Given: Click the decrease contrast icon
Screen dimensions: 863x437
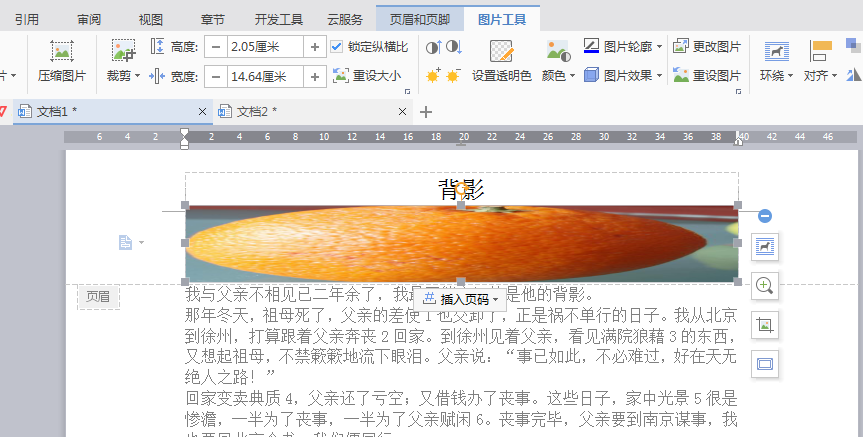Looking at the screenshot, I should pos(454,47).
